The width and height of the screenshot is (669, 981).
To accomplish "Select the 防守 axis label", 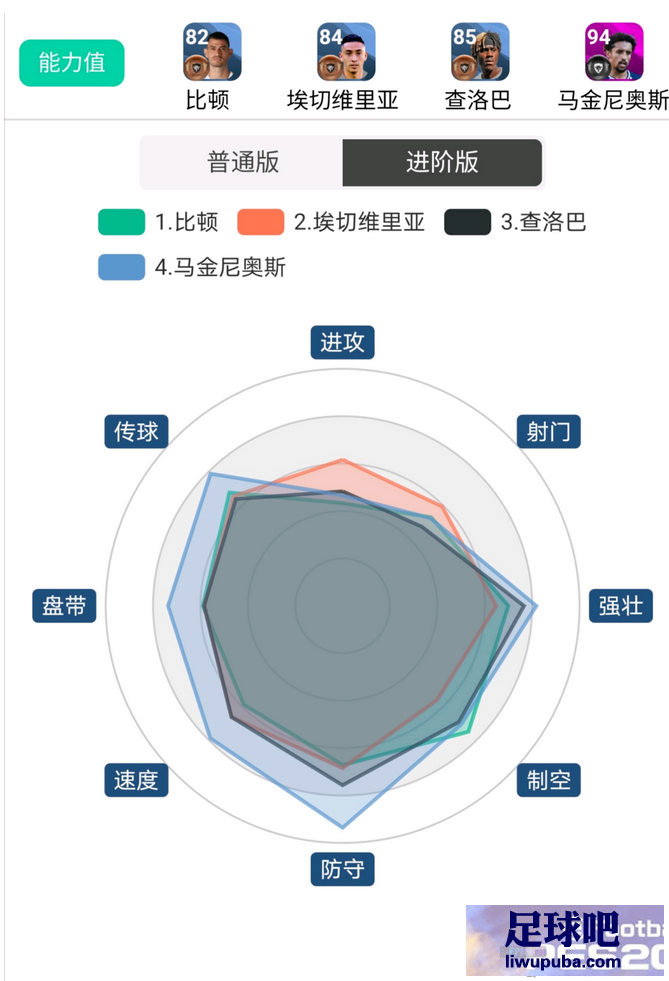I will tap(342, 869).
